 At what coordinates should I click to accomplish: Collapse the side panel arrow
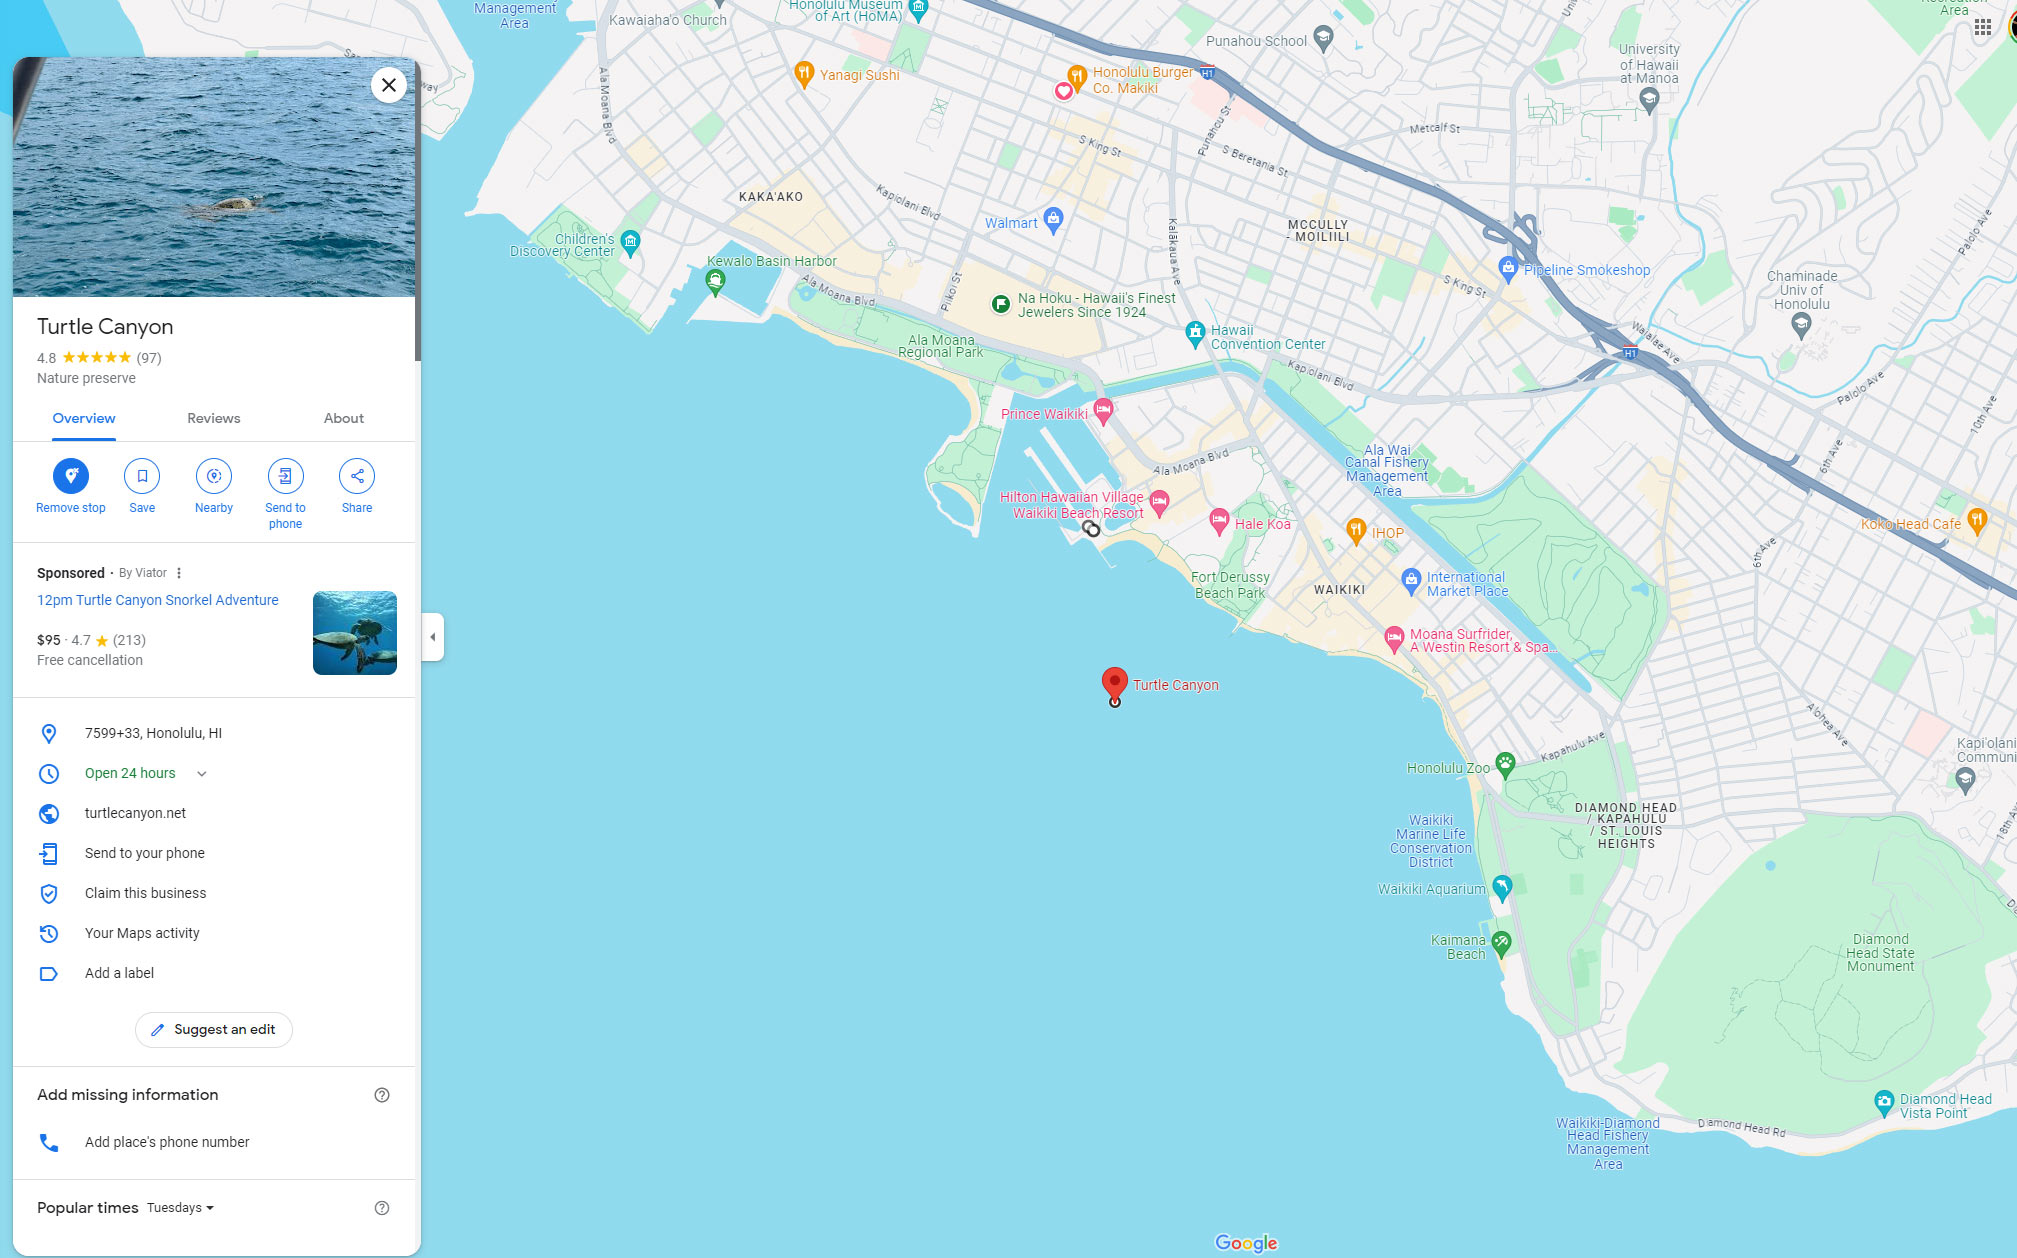pos(432,637)
